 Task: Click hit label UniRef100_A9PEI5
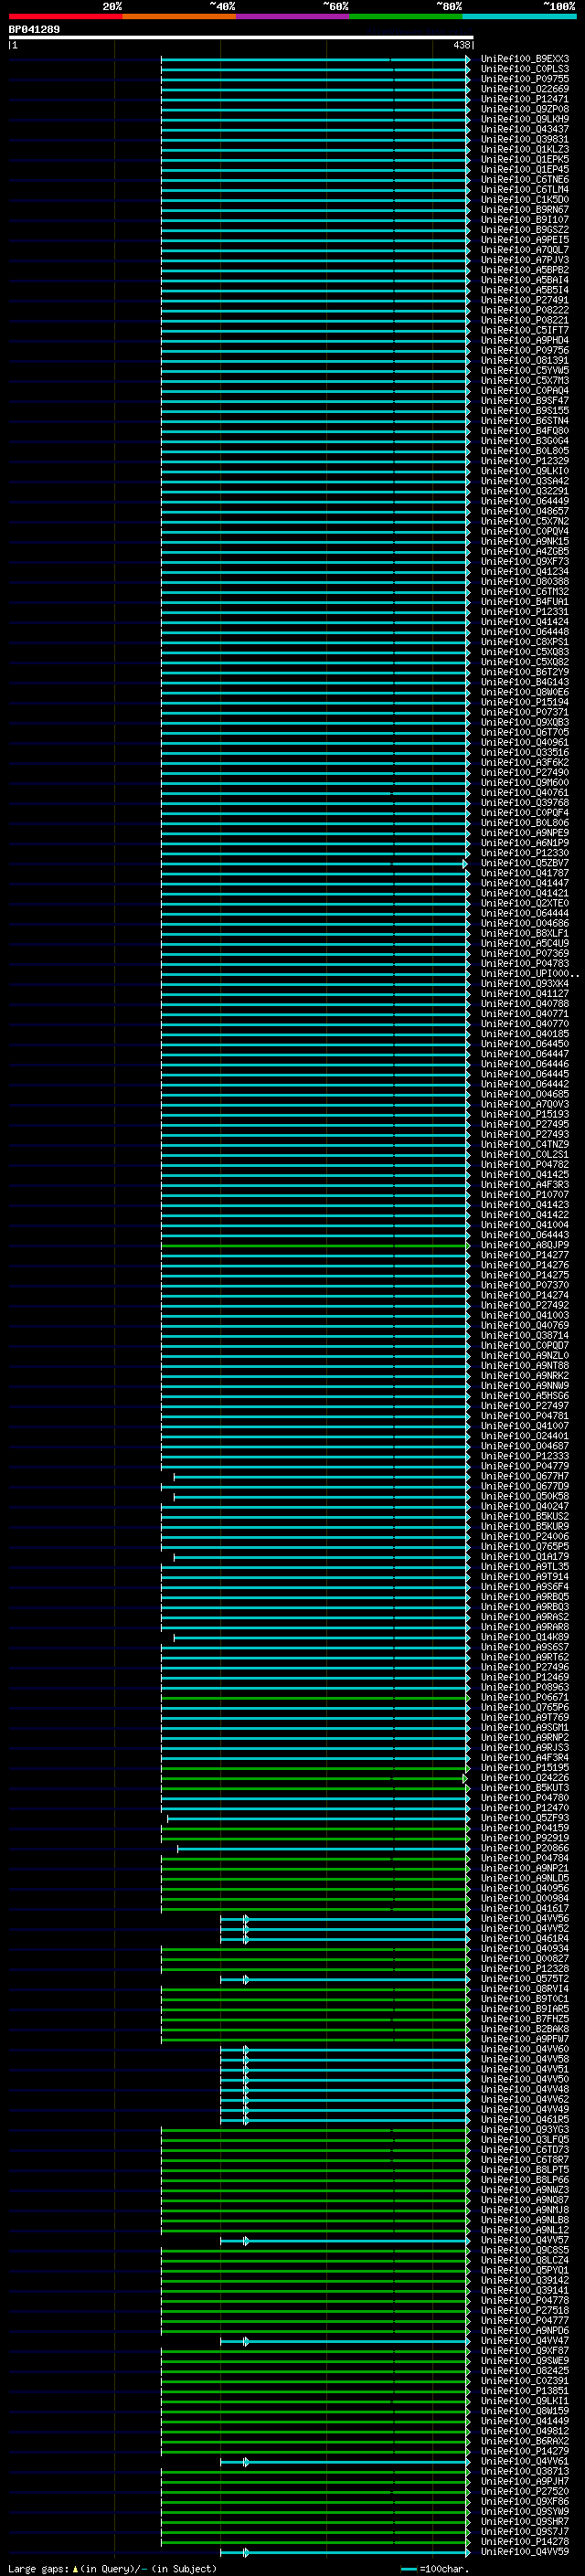point(525,240)
